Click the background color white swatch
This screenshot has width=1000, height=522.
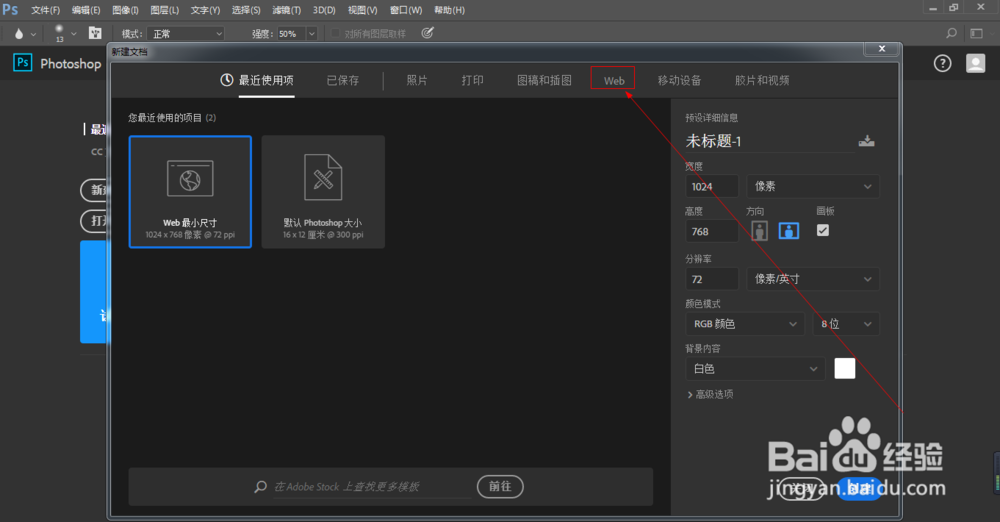844,368
